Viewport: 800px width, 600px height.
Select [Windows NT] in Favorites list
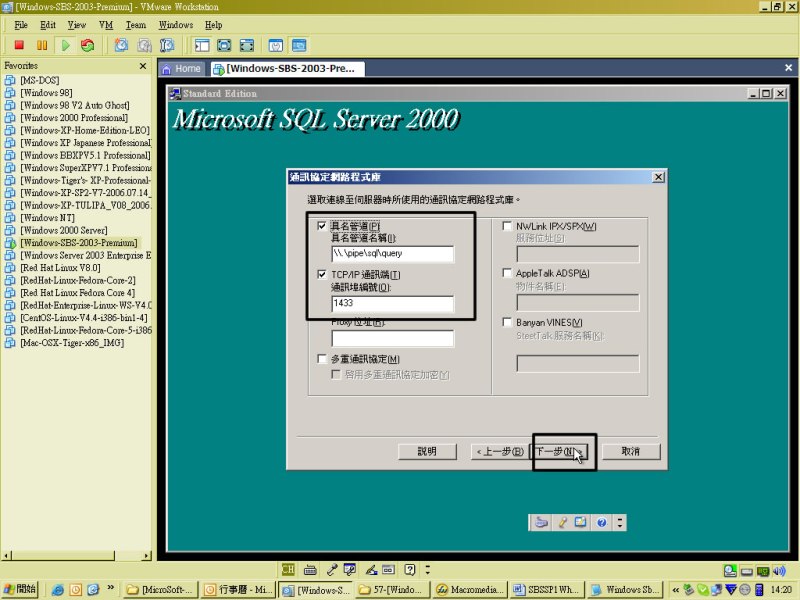[x=47, y=218]
